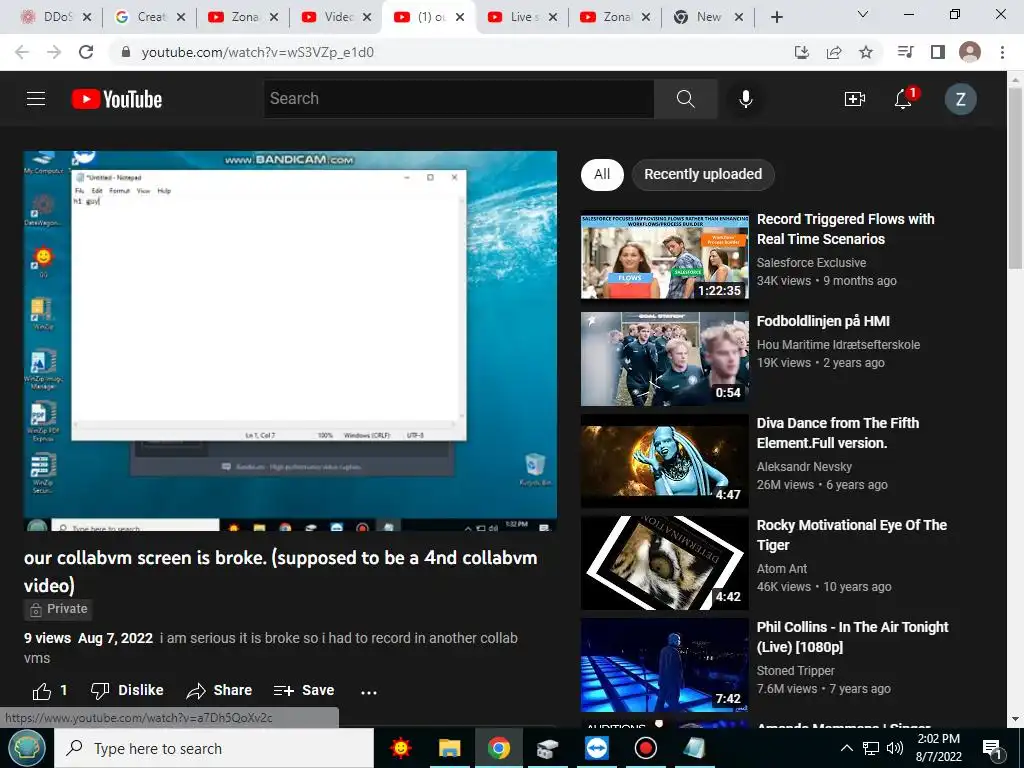Open the sun smiley taskbar app
1024x768 pixels.
pyautogui.click(x=400, y=748)
